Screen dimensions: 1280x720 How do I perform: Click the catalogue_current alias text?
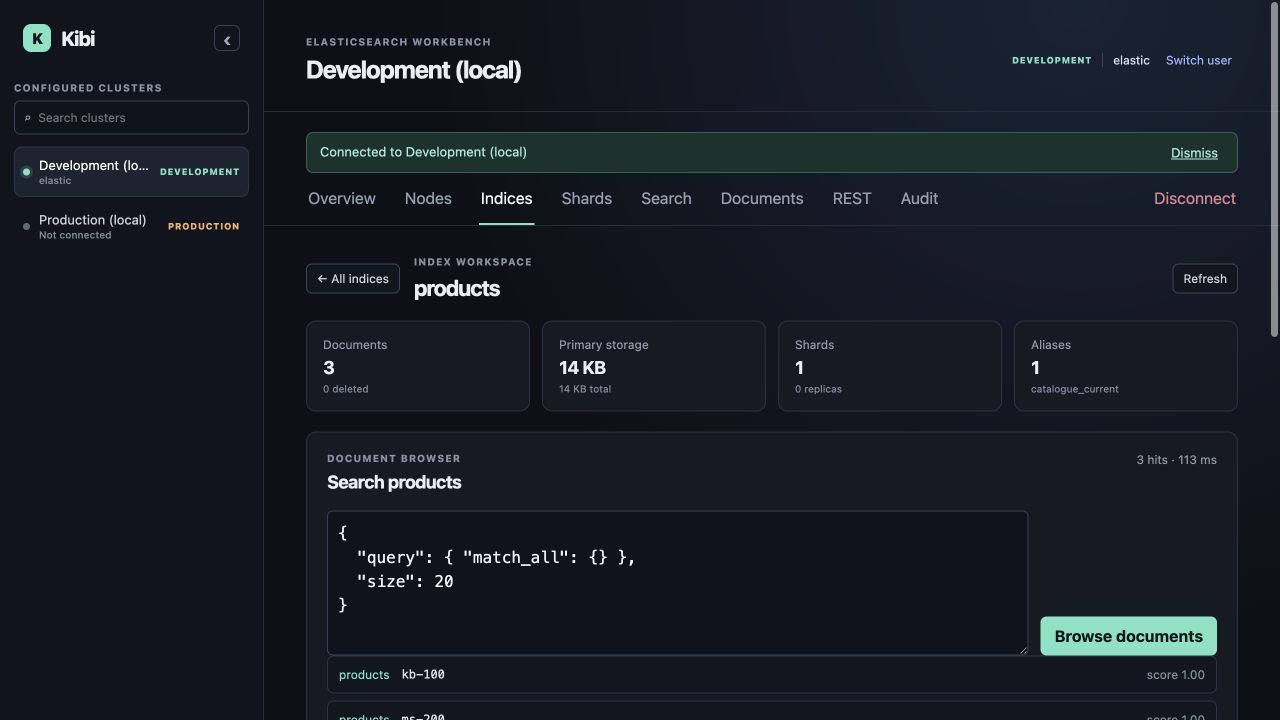[x=1075, y=389]
